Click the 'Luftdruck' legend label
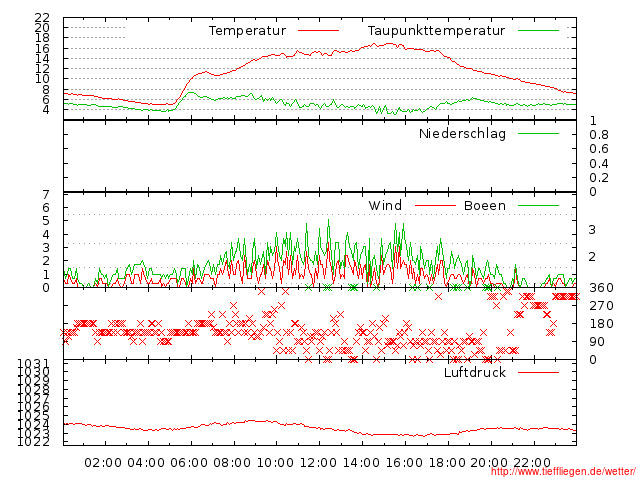The height and width of the screenshot is (480, 640). click(475, 372)
